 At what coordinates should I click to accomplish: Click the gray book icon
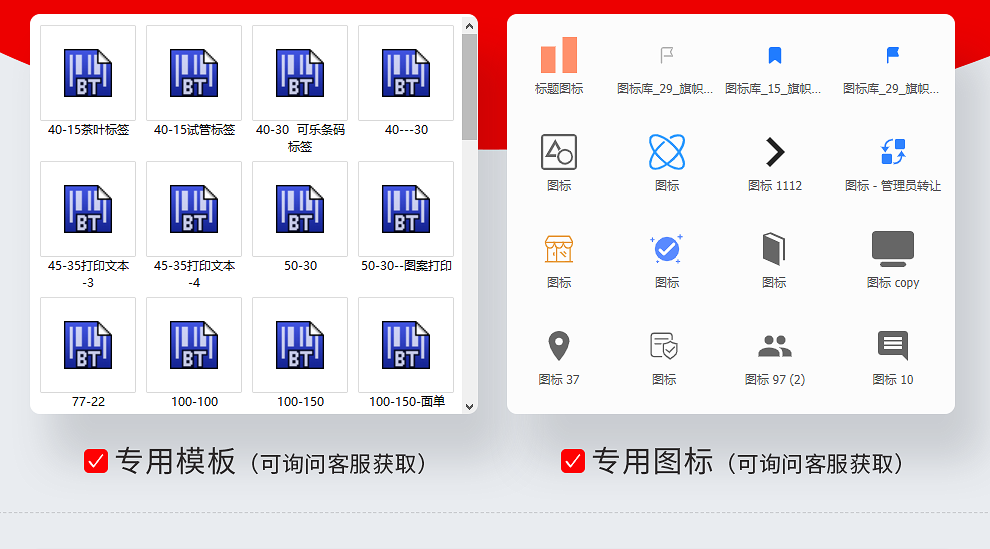pyautogui.click(x=774, y=249)
